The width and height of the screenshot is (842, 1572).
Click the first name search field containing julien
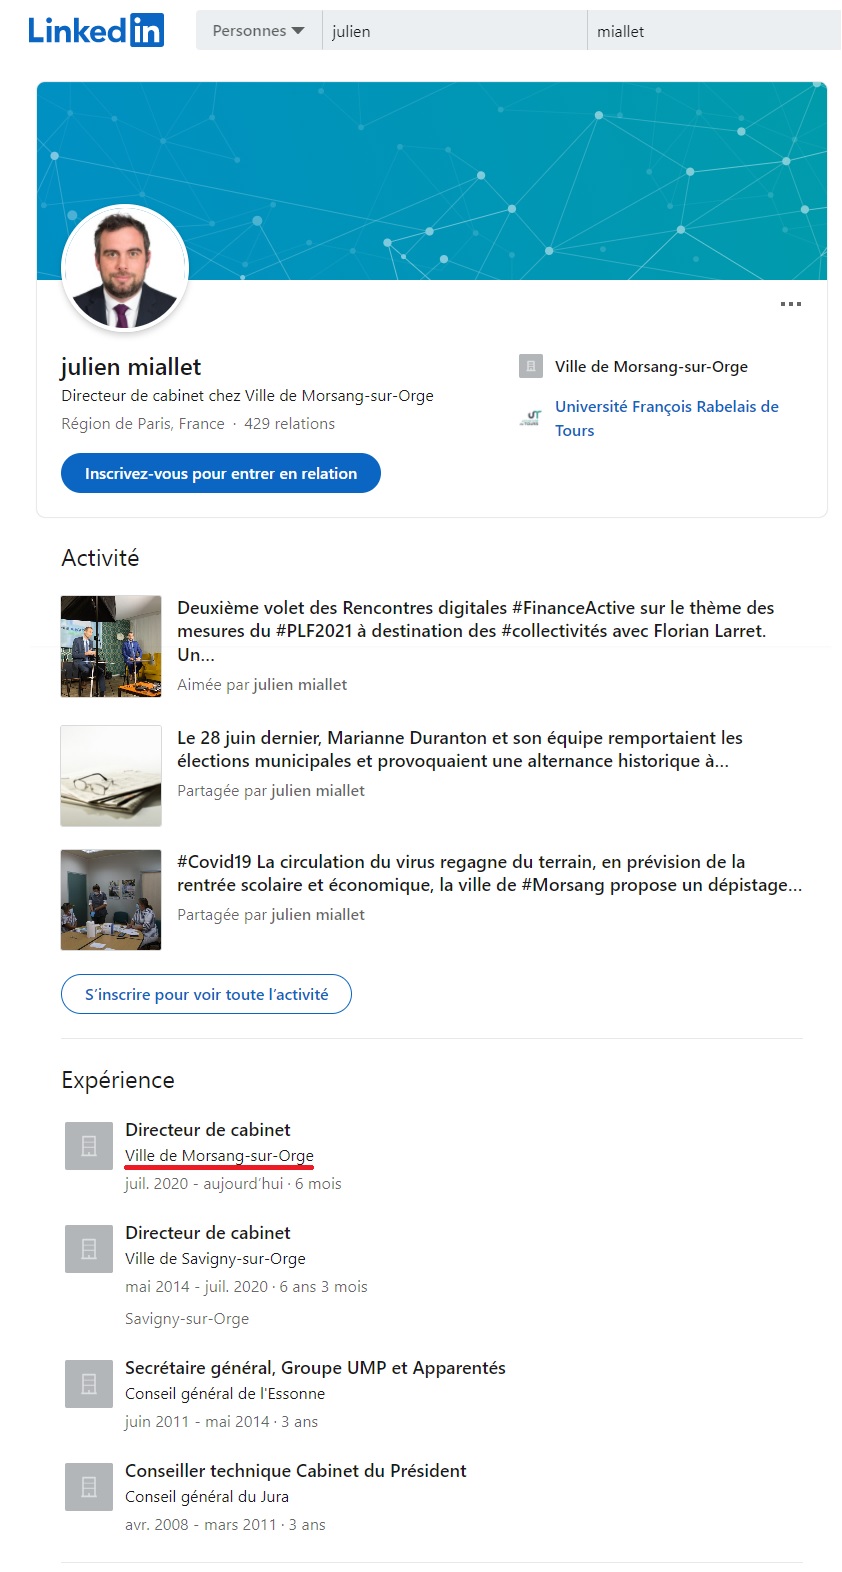click(x=454, y=31)
